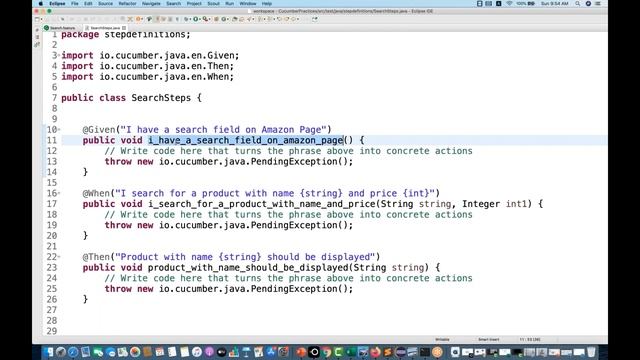Viewport: 640px width, 360px height.
Task: Click the Eclipse icon in the Dock
Action: coord(400,352)
